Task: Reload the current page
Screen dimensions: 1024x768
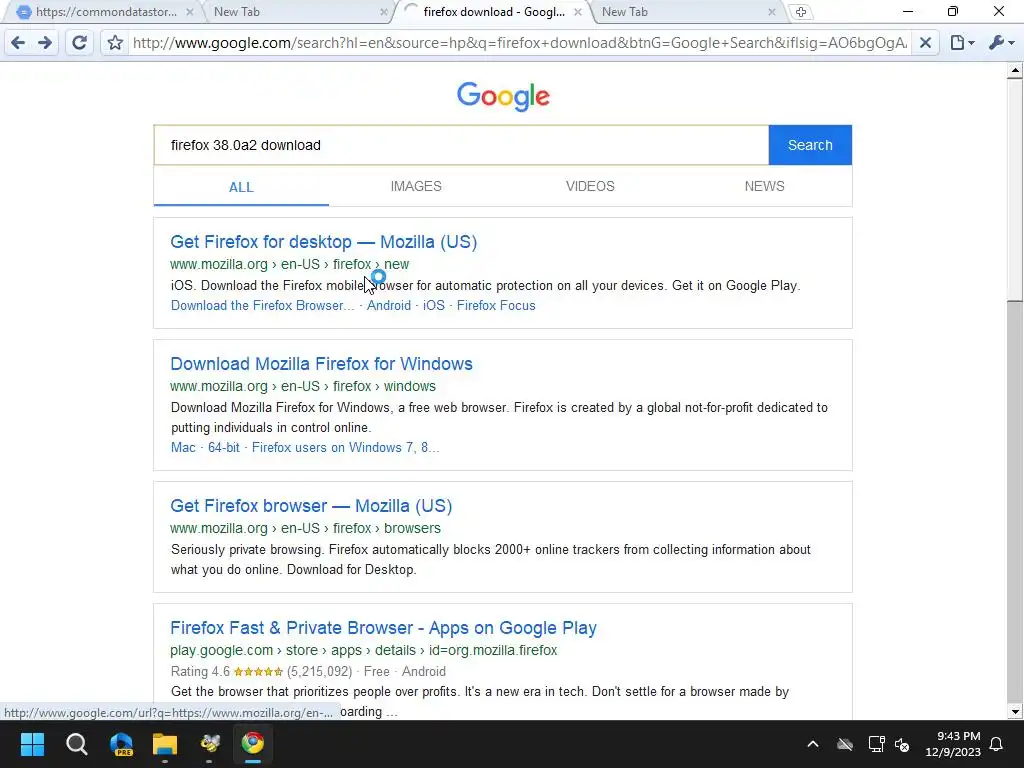Action: pyautogui.click(x=79, y=43)
